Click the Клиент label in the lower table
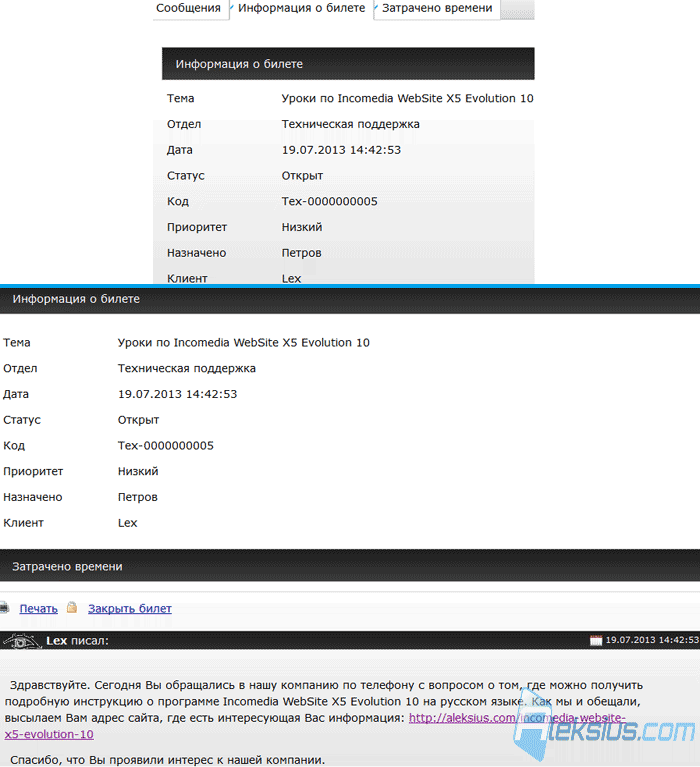Viewport: 700px width, 767px height. (x=23, y=523)
